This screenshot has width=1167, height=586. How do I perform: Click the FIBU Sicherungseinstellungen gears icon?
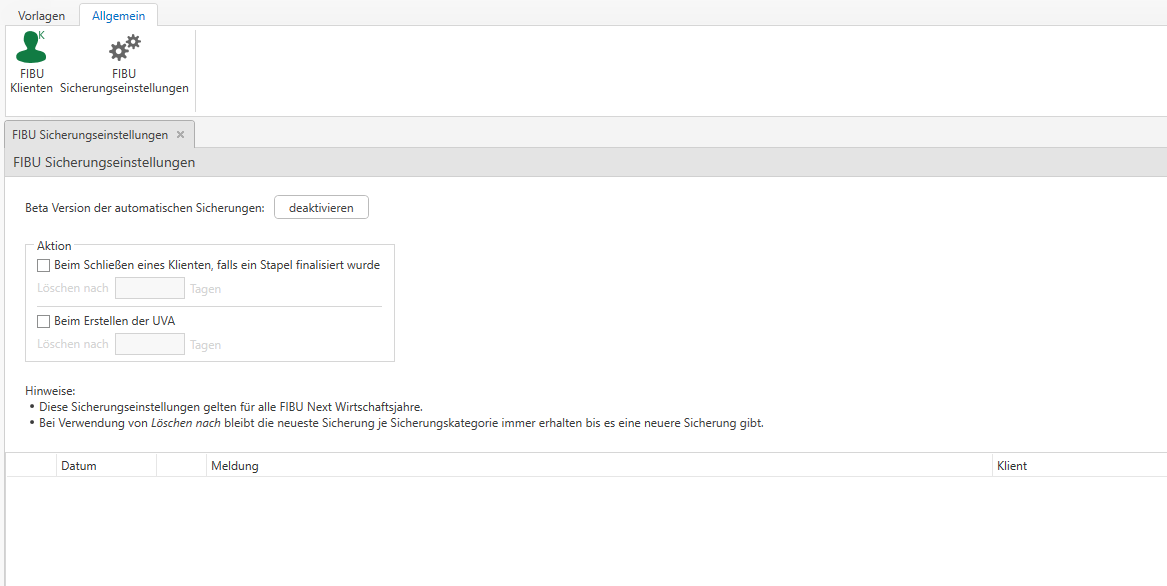point(124,49)
